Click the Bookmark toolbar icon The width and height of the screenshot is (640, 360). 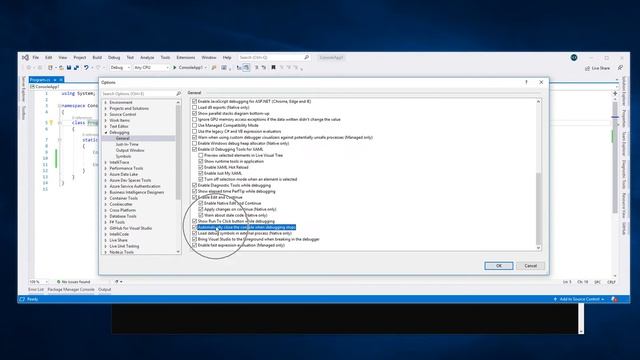(273, 67)
